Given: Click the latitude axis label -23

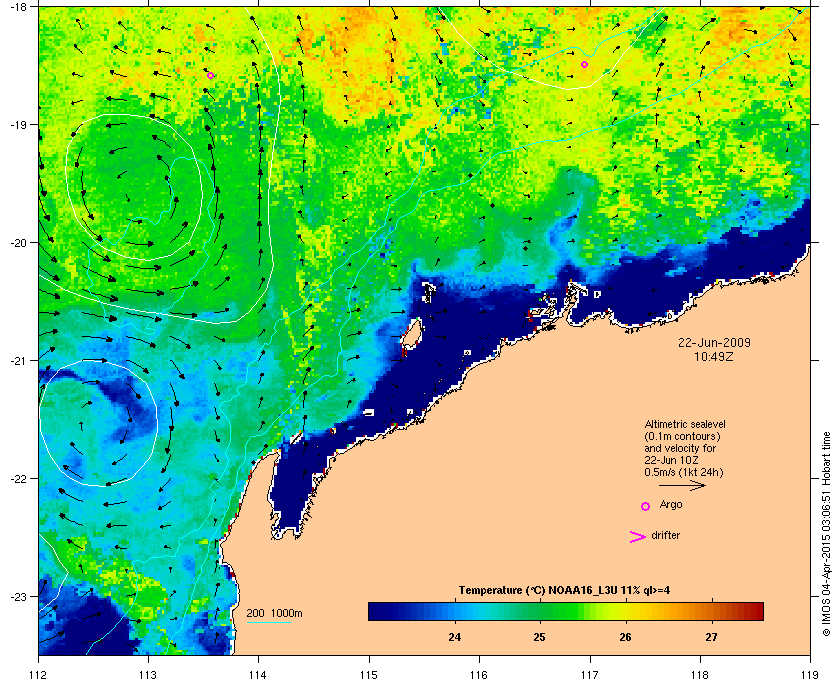Looking at the screenshot, I should 18,596.
